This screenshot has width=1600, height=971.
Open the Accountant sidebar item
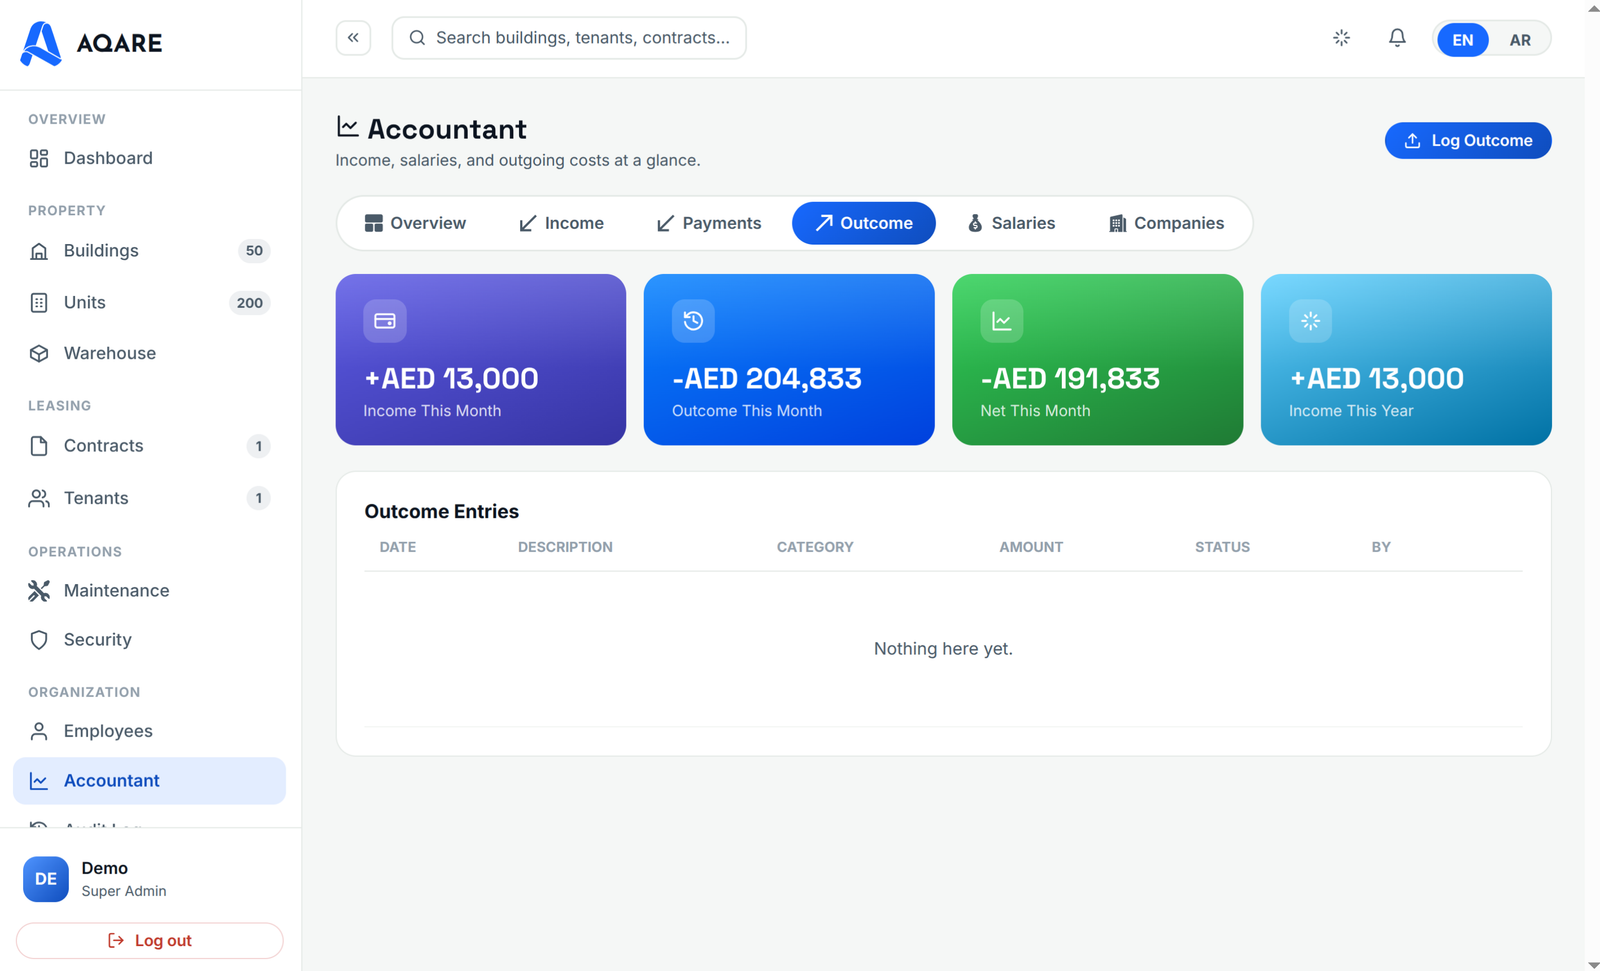(149, 781)
